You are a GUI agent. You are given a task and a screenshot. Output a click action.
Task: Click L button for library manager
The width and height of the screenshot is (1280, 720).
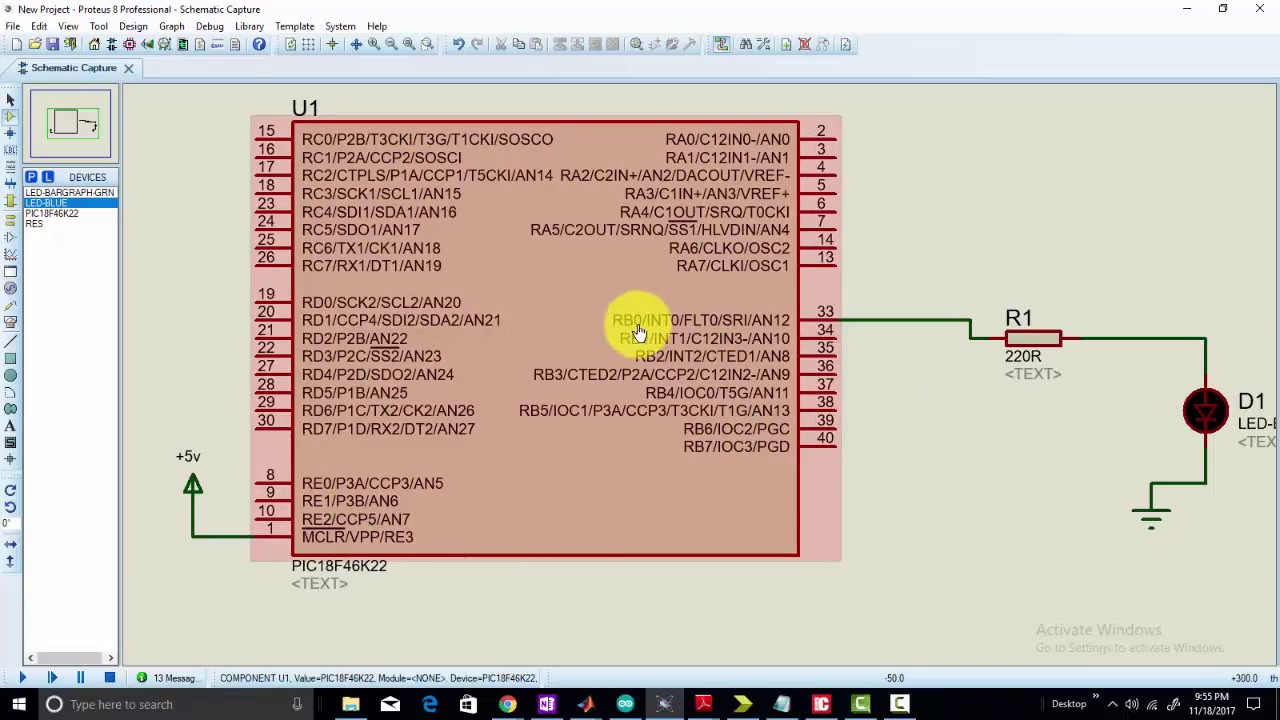pos(47,177)
